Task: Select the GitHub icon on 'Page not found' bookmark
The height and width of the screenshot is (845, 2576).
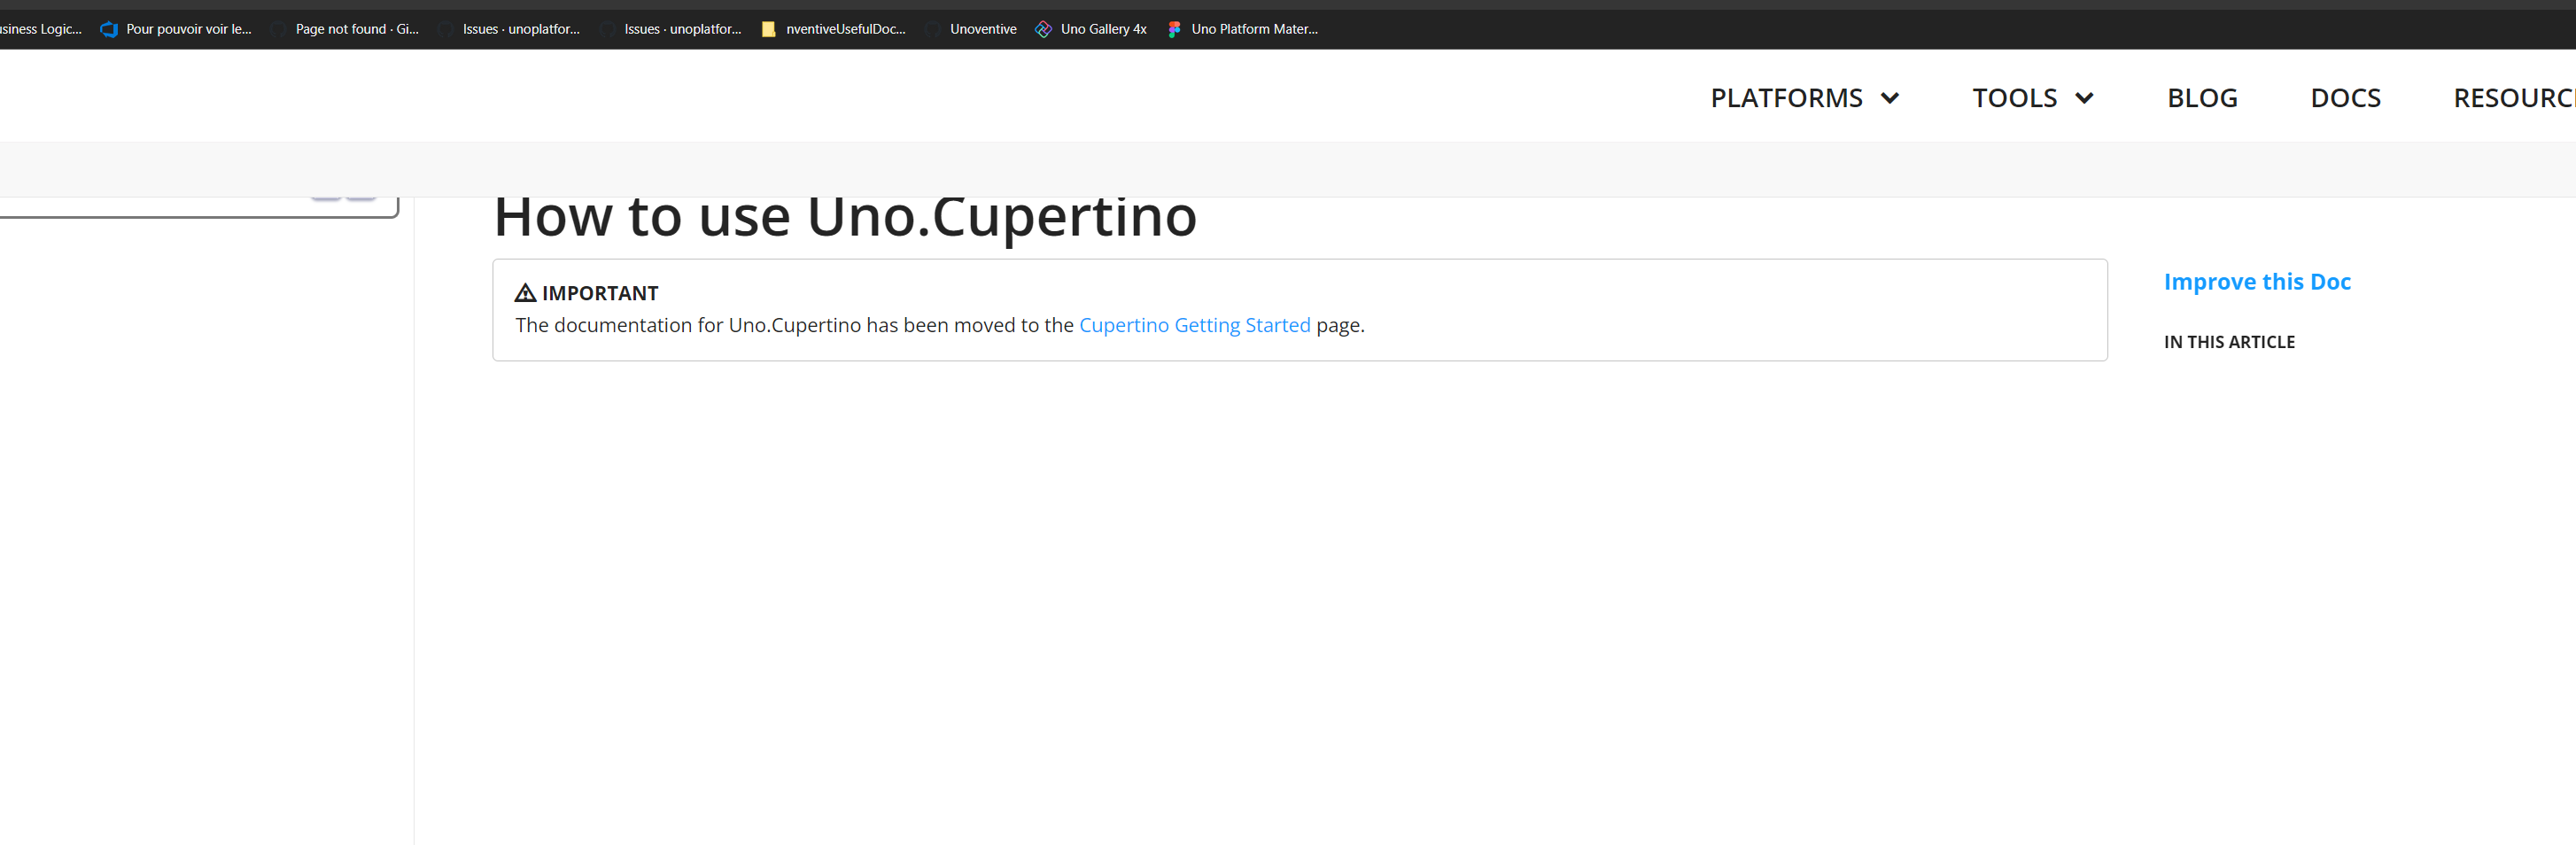Action: pos(278,29)
